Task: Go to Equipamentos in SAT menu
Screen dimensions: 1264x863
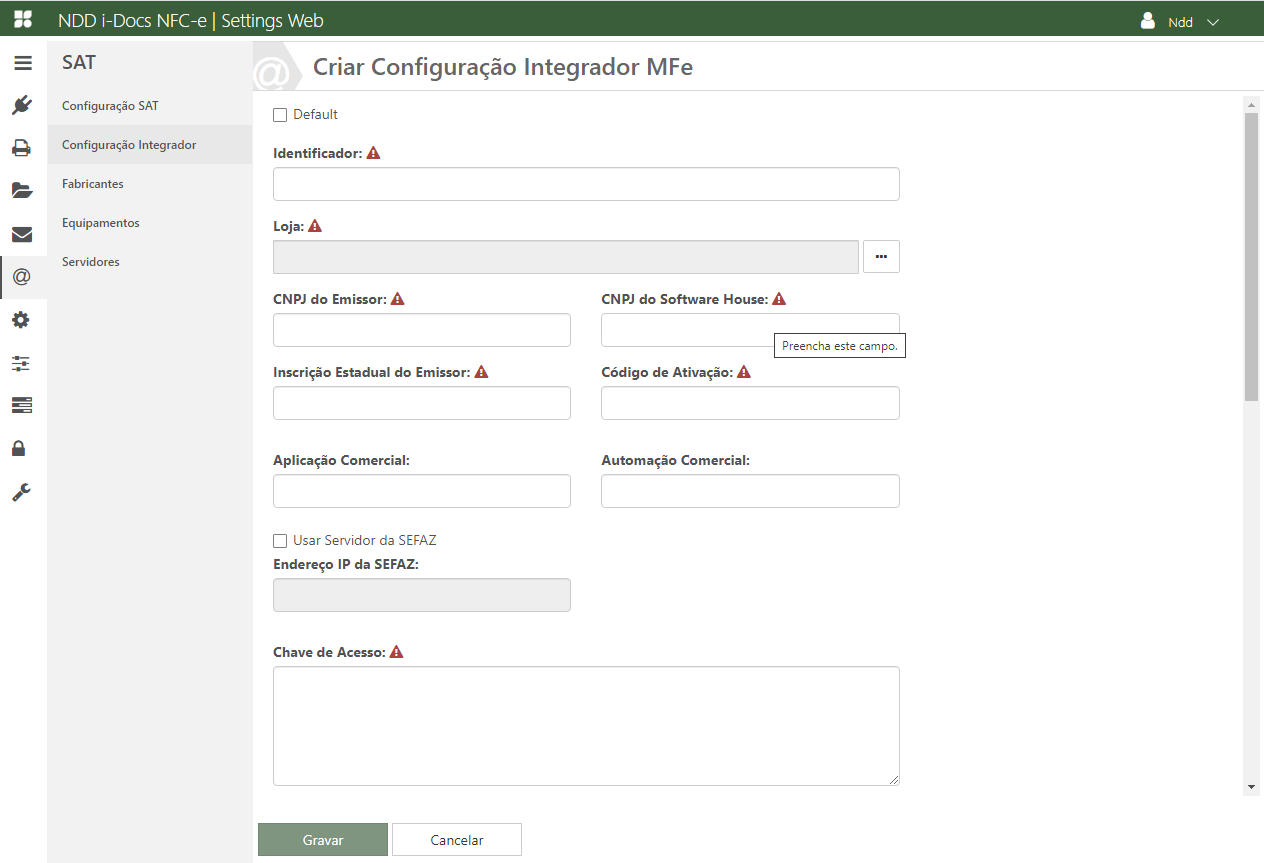Action: click(x=101, y=223)
